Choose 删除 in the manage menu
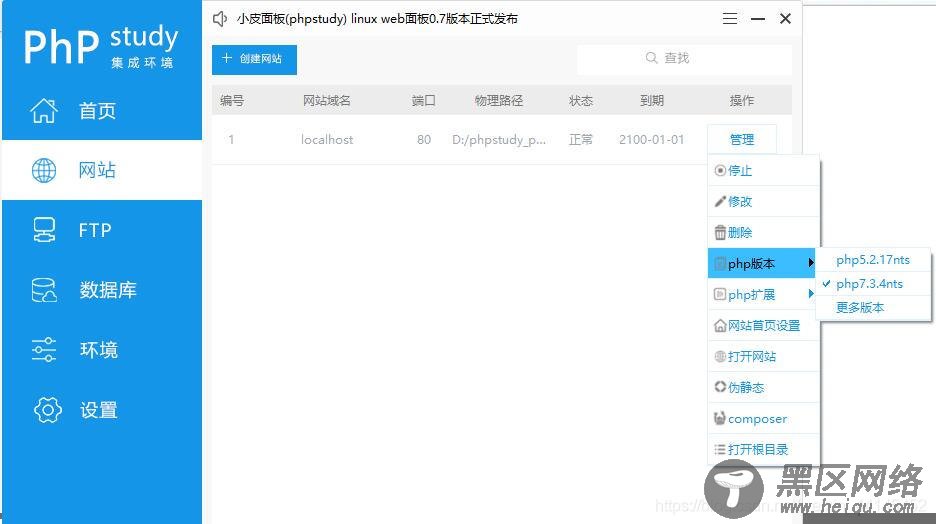Screen dimensions: 936x524 pos(763,233)
